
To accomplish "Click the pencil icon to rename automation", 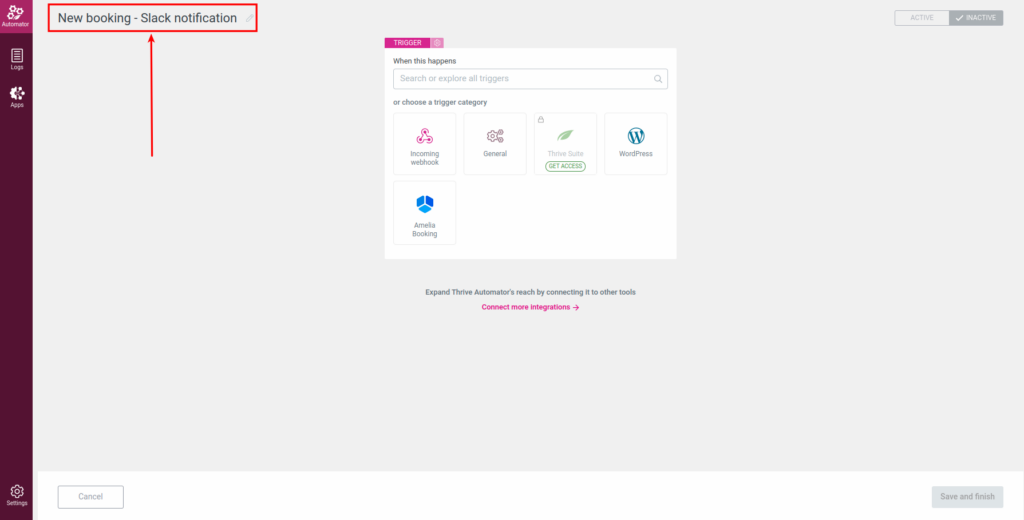I will tap(249, 18).
